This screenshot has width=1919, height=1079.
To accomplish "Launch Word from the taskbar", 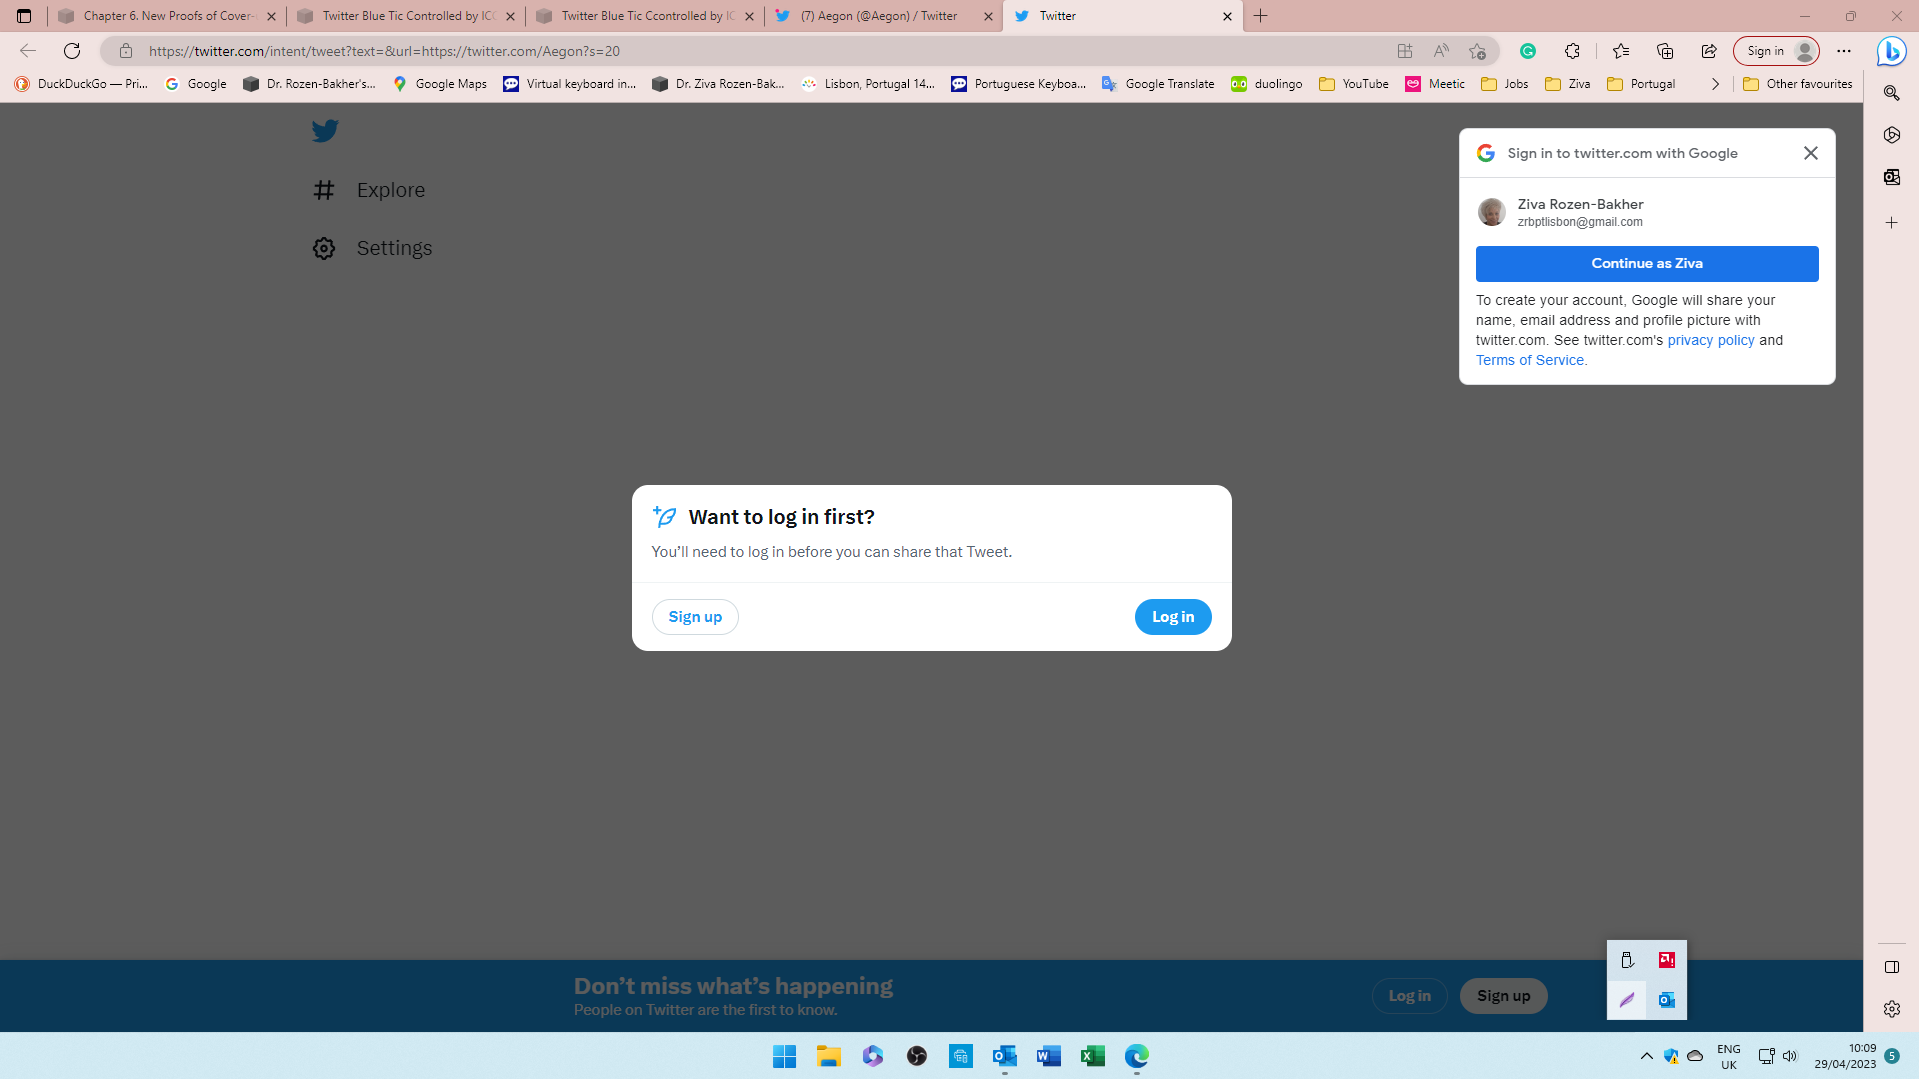I will coord(1048,1056).
